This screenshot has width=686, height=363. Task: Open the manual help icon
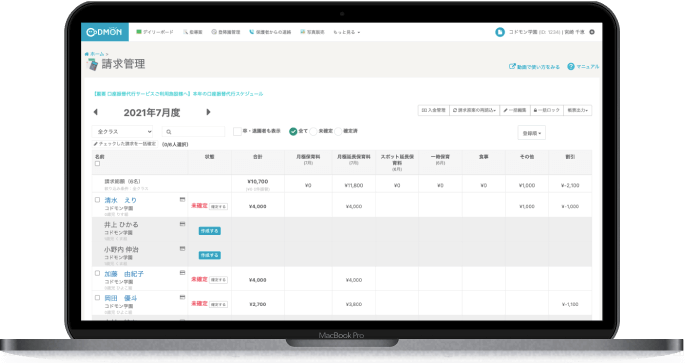click(570, 66)
